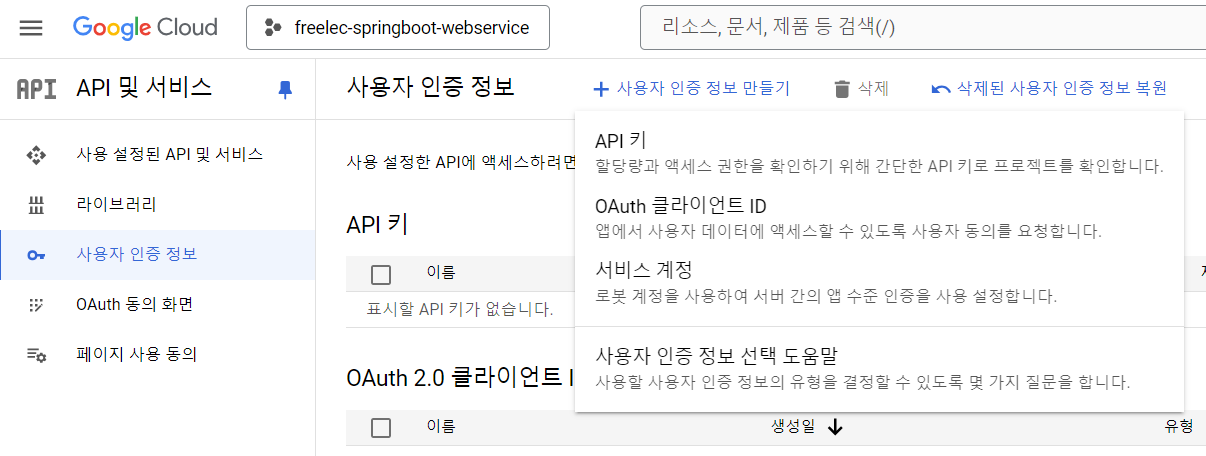This screenshot has width=1206, height=456.
Task: Click the page usage agreement icon
Action: [x=37, y=354]
